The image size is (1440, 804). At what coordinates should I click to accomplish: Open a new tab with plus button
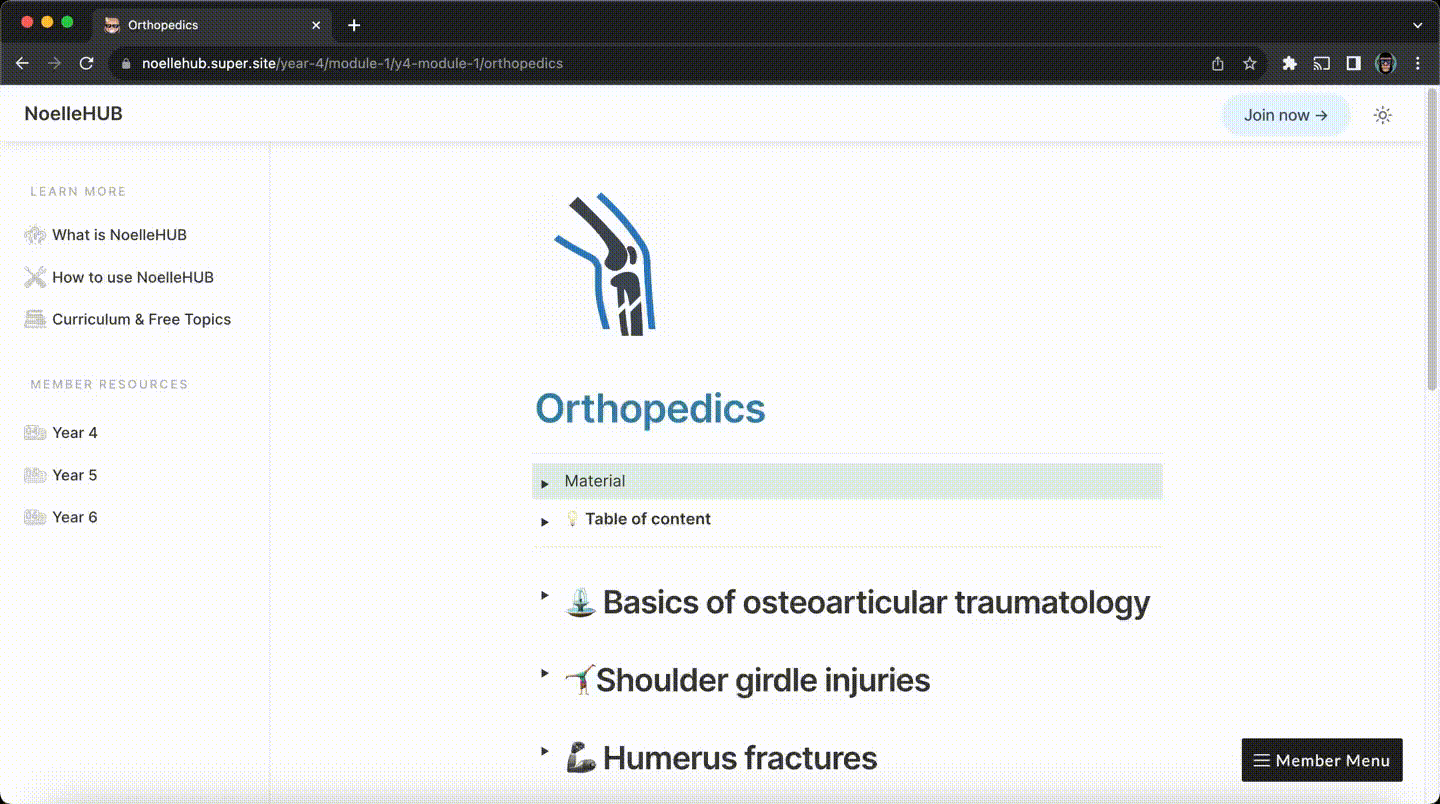[x=354, y=25]
